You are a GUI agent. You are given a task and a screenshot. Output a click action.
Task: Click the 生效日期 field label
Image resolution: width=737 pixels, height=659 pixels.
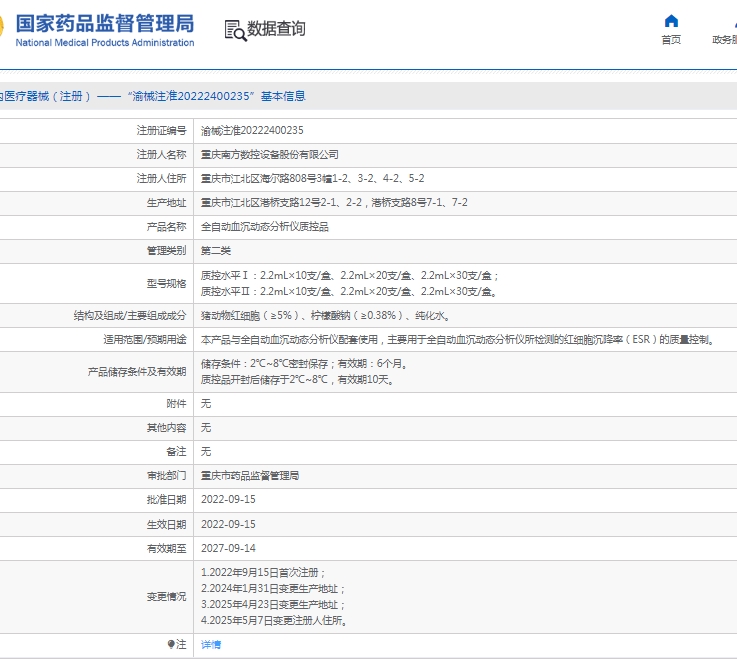coord(166,524)
